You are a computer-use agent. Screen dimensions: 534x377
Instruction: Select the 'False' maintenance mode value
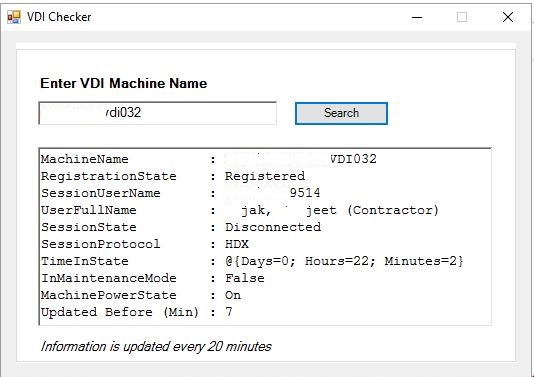coord(245,278)
